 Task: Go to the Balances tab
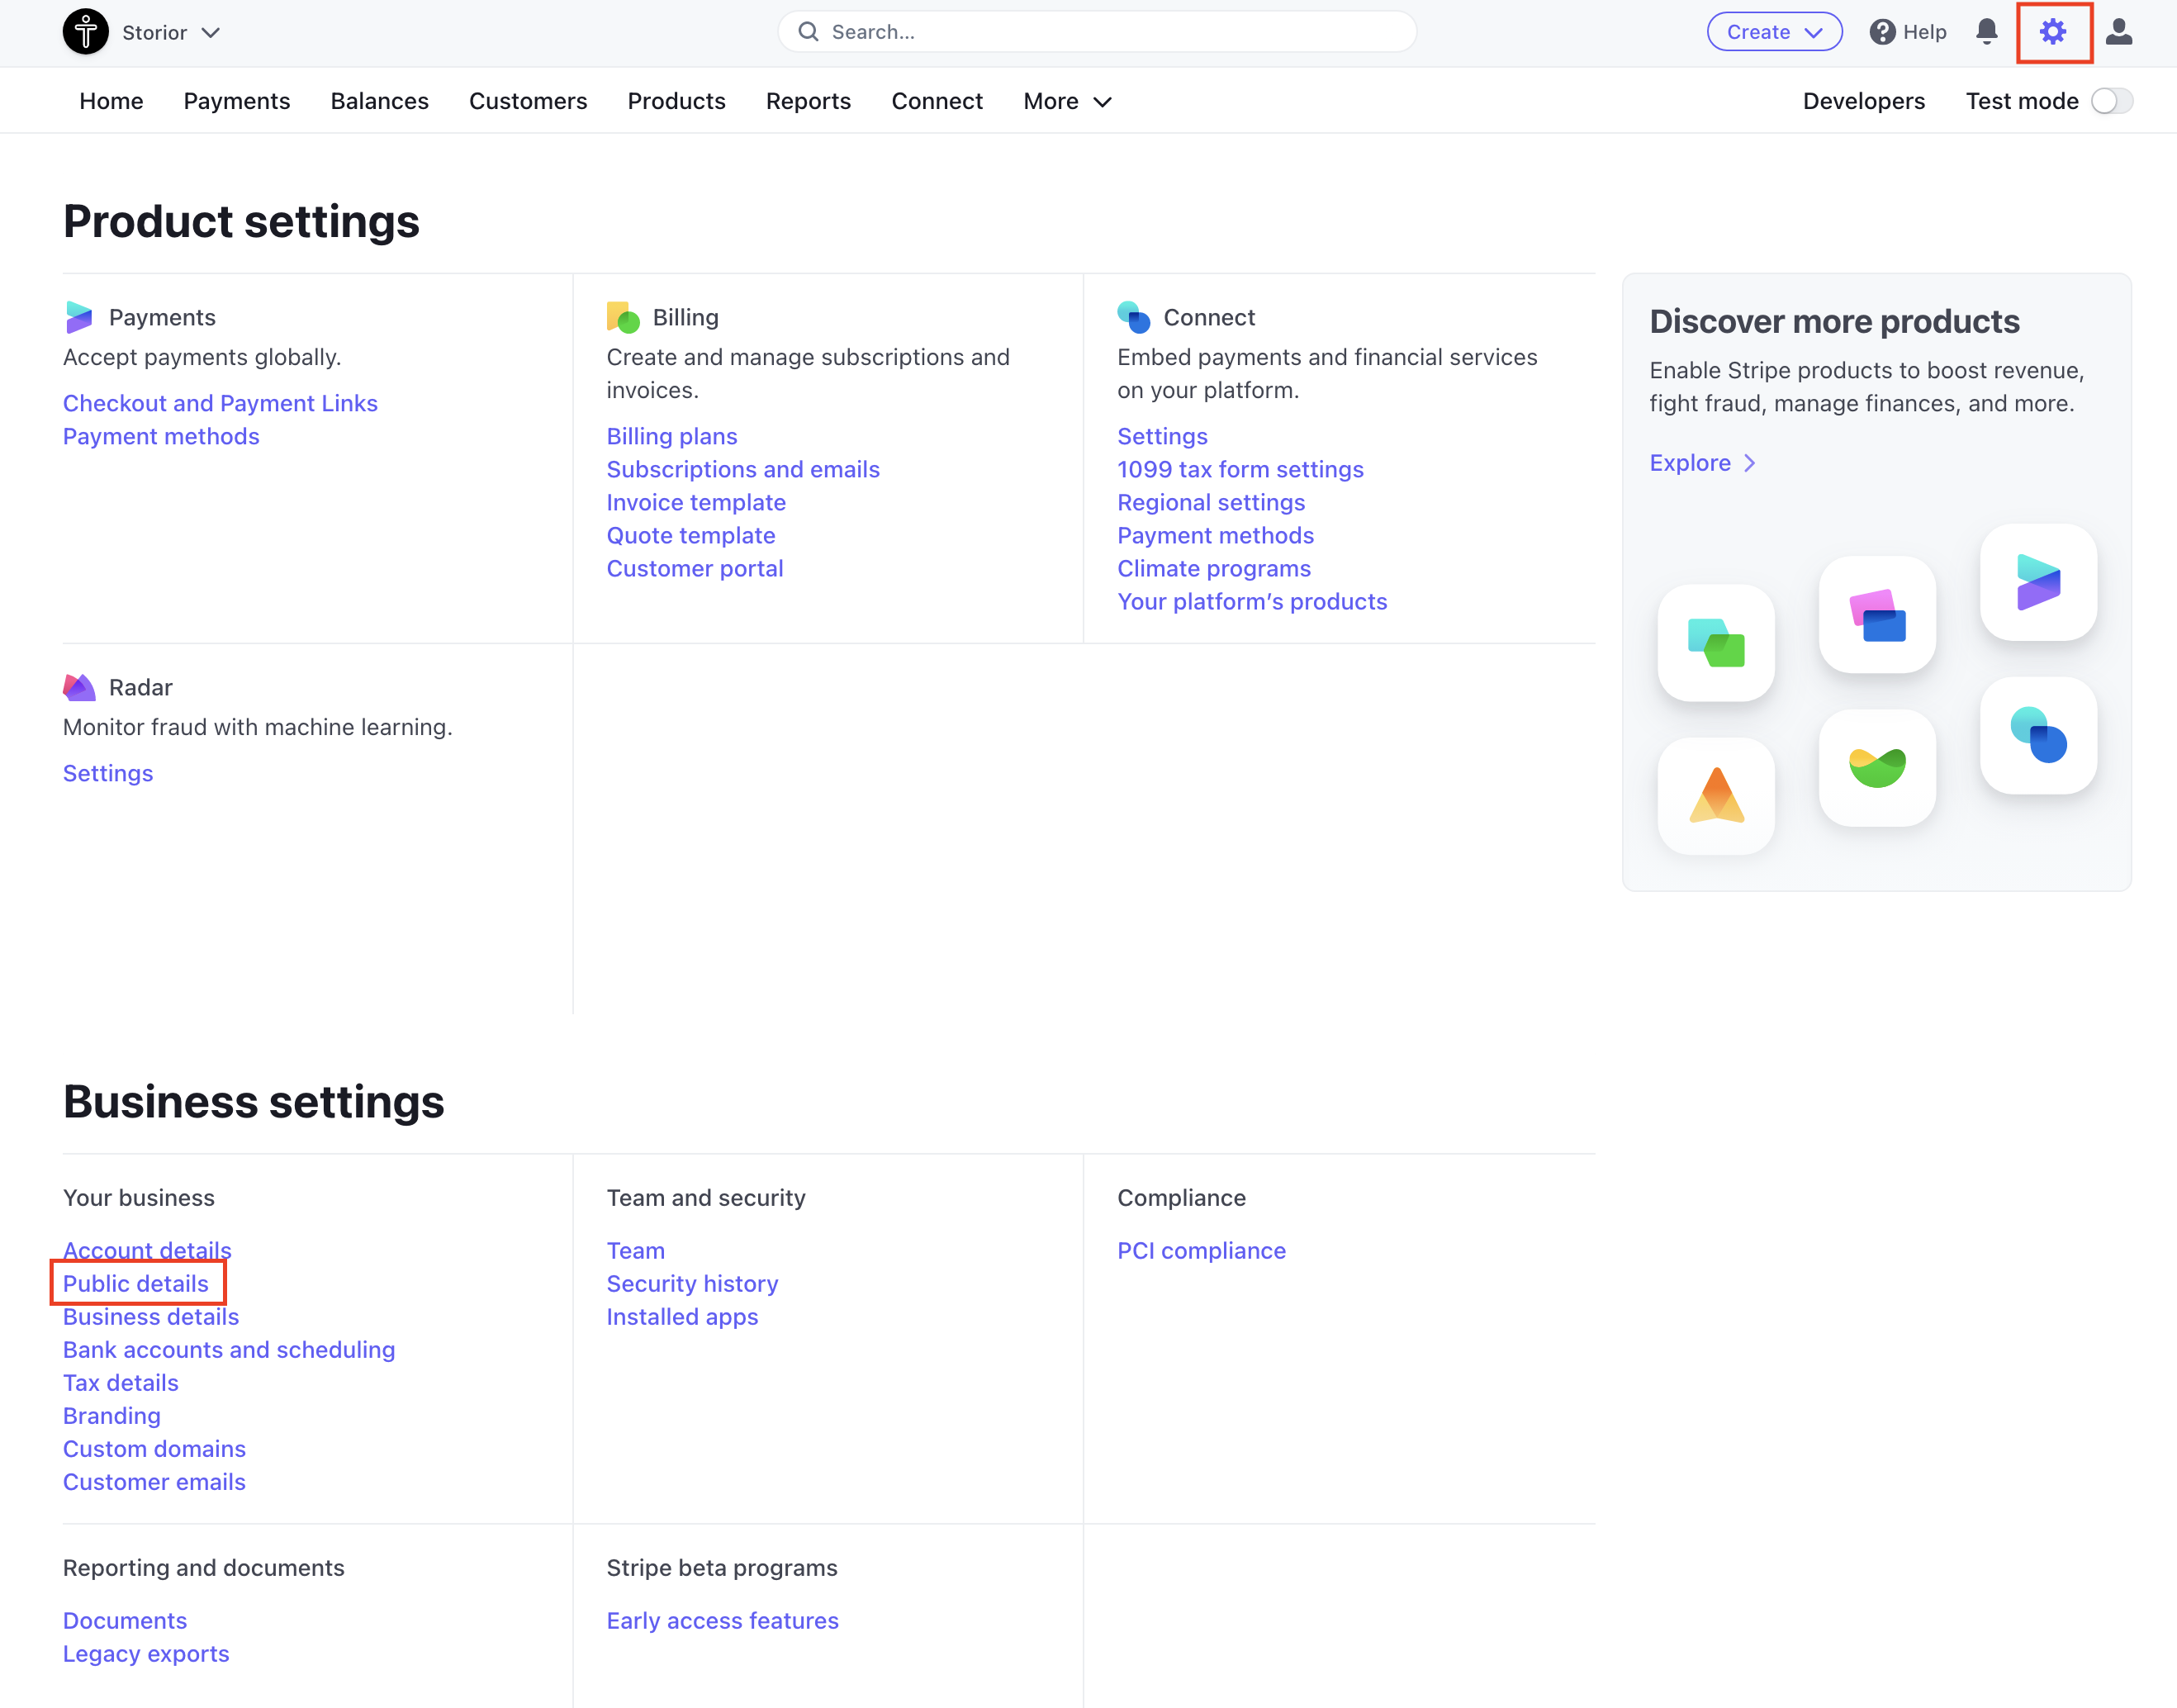[x=379, y=101]
